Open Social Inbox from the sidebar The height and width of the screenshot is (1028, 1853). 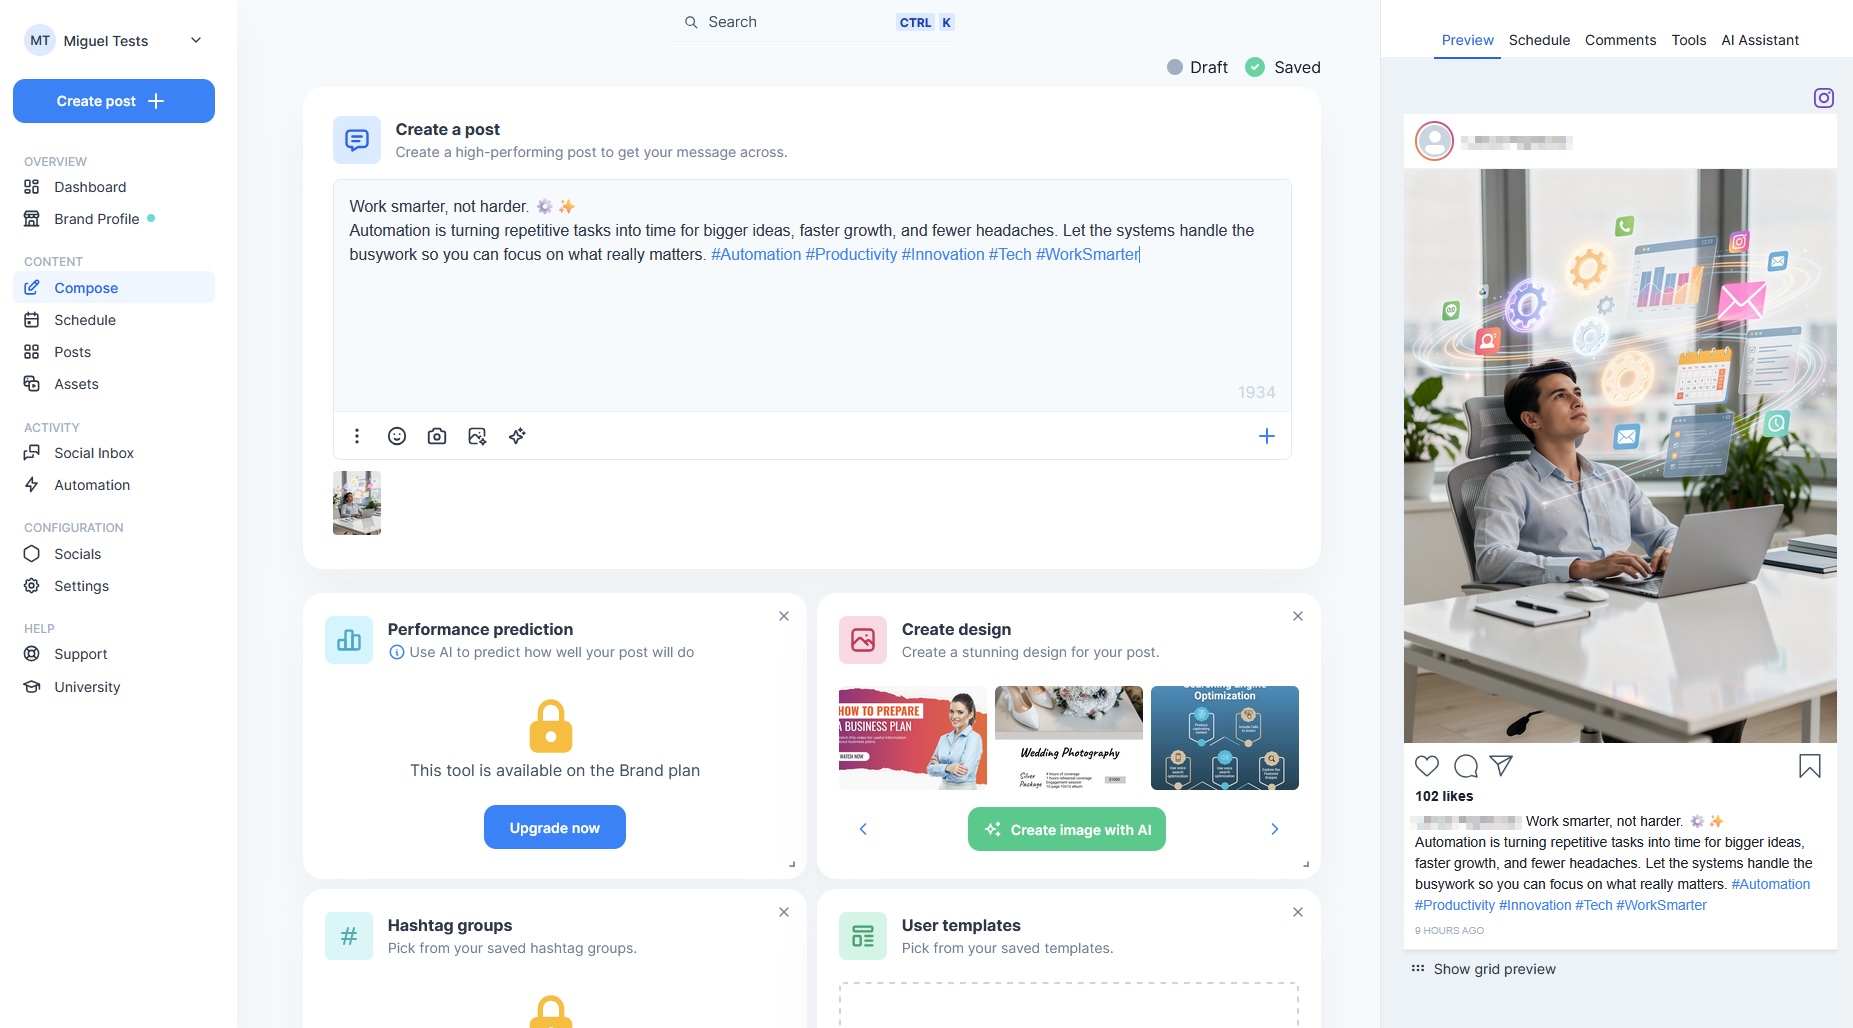pyautogui.click(x=94, y=453)
